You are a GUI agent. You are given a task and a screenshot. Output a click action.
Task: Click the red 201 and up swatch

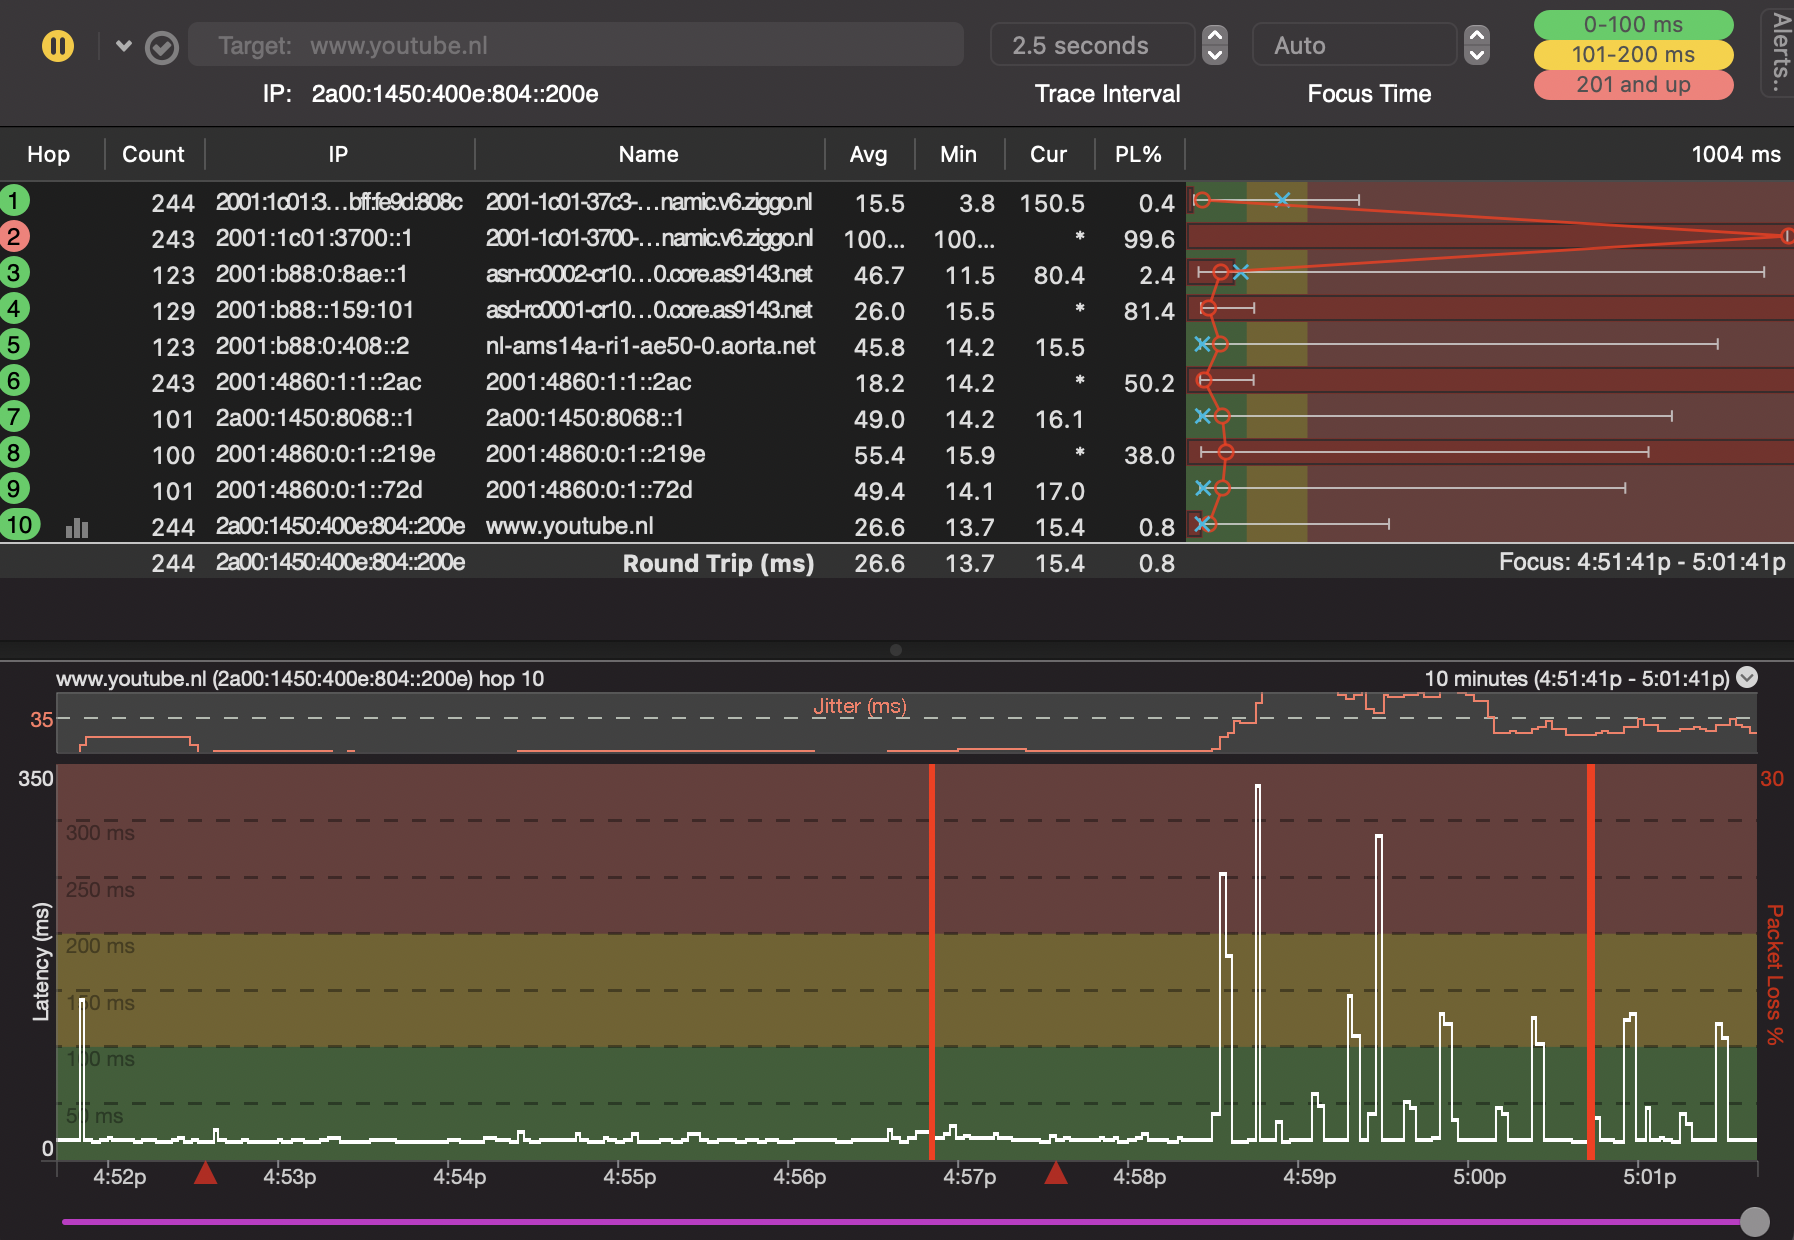tap(1633, 85)
